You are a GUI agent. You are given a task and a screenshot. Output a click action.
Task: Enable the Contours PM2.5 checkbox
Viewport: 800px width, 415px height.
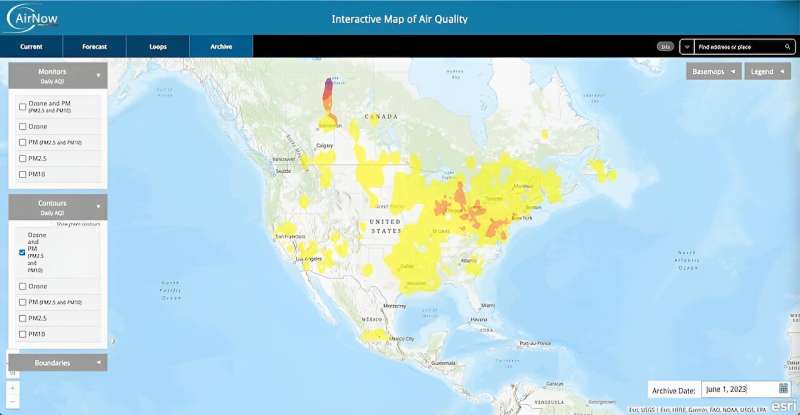click(23, 318)
